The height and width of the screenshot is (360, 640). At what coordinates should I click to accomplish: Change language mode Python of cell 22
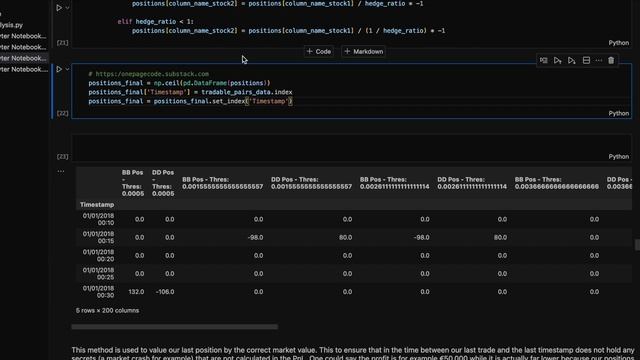click(x=619, y=113)
